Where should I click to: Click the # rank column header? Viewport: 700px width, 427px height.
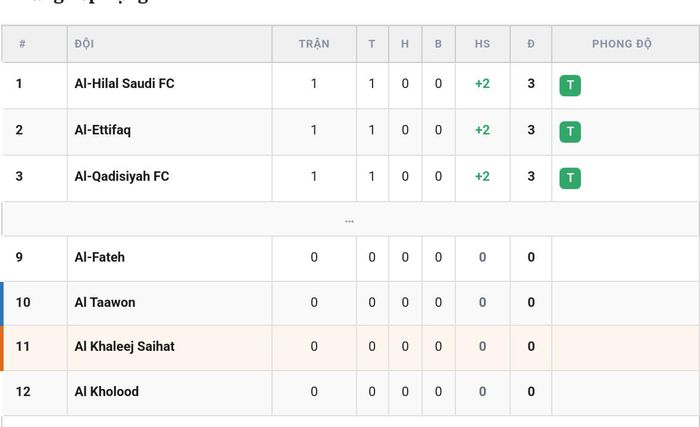22,44
